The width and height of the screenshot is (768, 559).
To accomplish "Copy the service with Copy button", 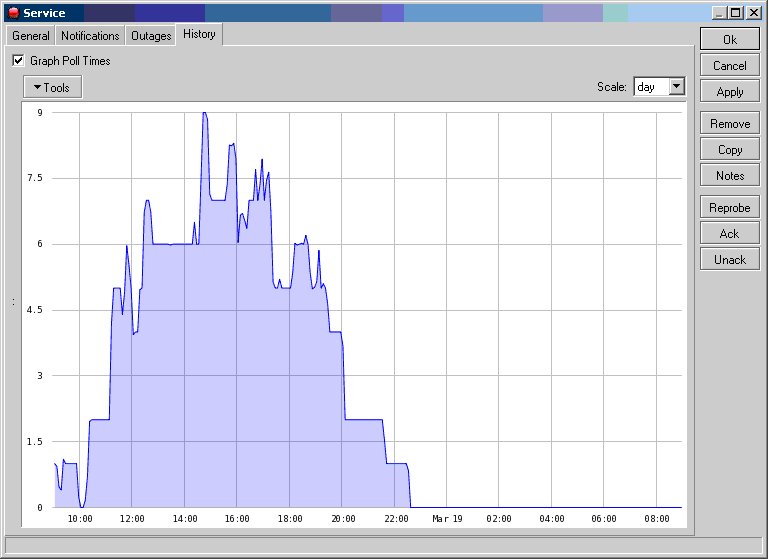I will pyautogui.click(x=730, y=149).
